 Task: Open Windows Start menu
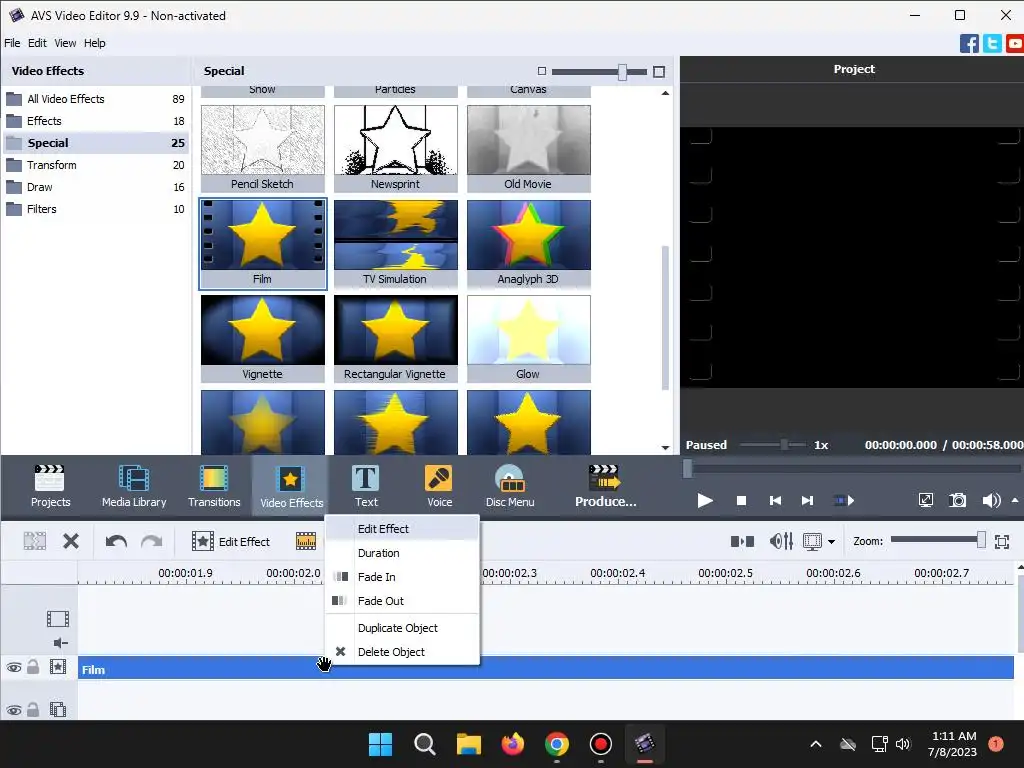(380, 744)
